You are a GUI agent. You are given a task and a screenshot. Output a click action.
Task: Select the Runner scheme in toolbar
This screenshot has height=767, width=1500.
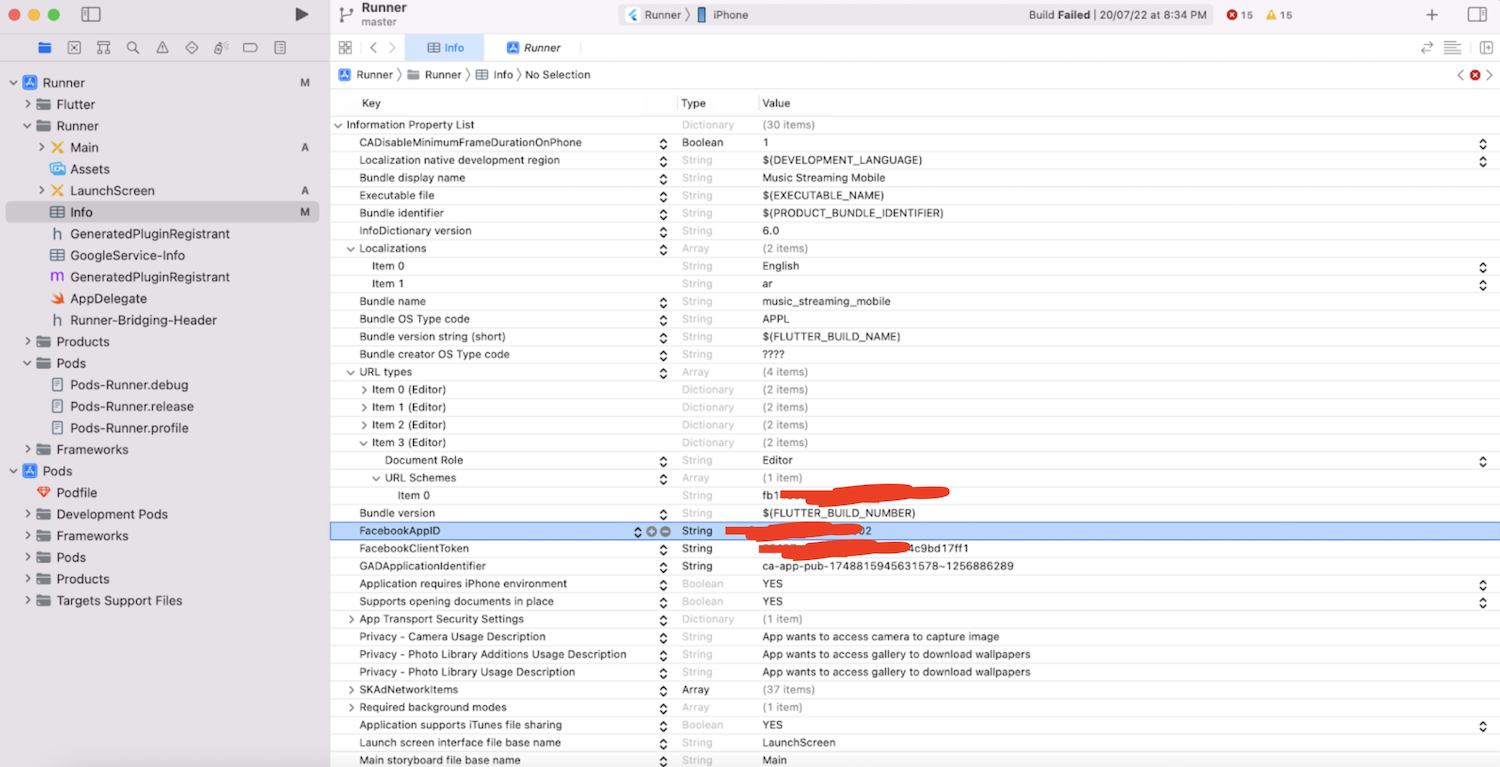654,15
